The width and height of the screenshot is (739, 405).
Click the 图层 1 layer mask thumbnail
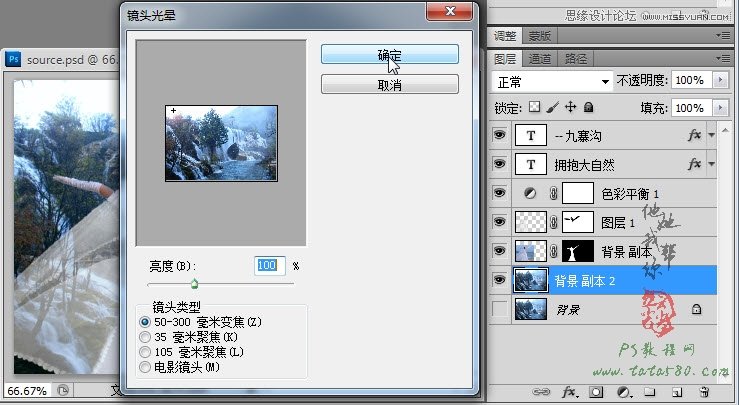578,222
